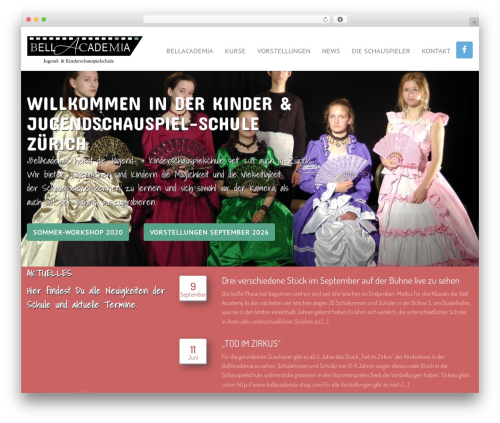Click SOMMER-WORKSHOP 2020 button
Viewport: 500px width, 423px height.
(78, 232)
